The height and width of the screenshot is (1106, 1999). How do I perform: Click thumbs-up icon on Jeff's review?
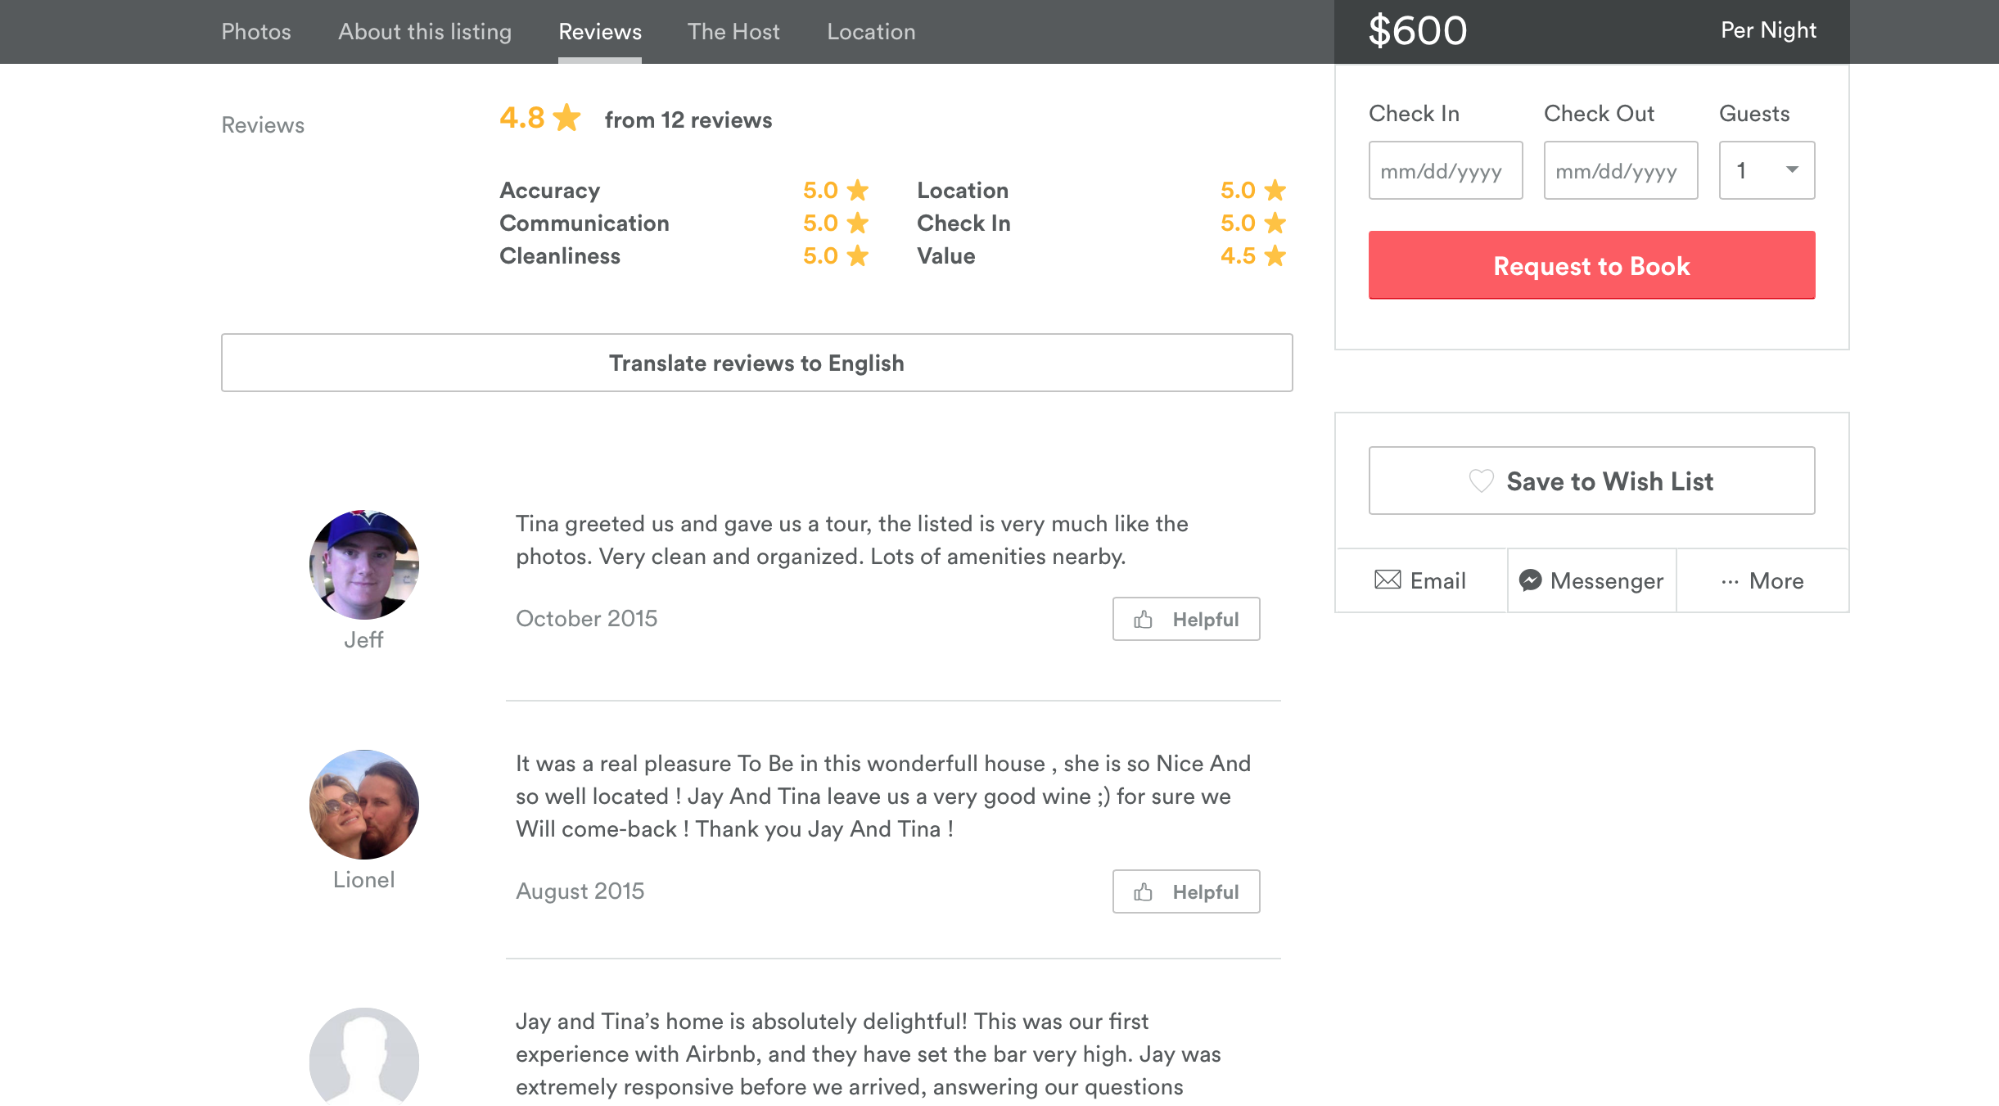pos(1143,620)
